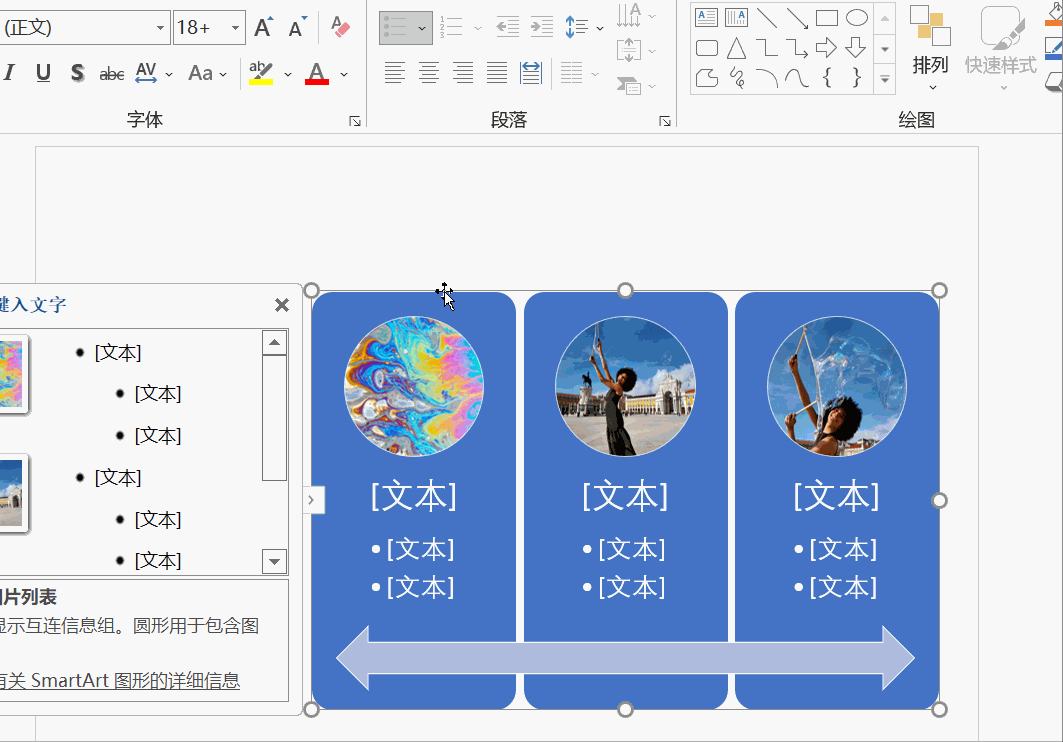
Task: Toggle text shadow formatting
Action: [x=77, y=73]
